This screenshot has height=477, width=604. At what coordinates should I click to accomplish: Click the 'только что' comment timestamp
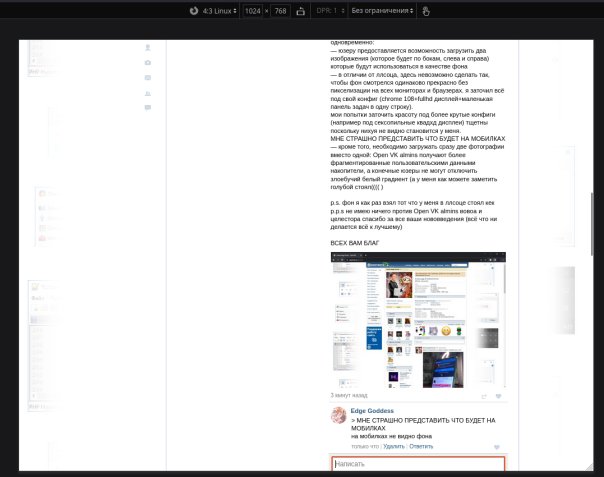(365, 446)
